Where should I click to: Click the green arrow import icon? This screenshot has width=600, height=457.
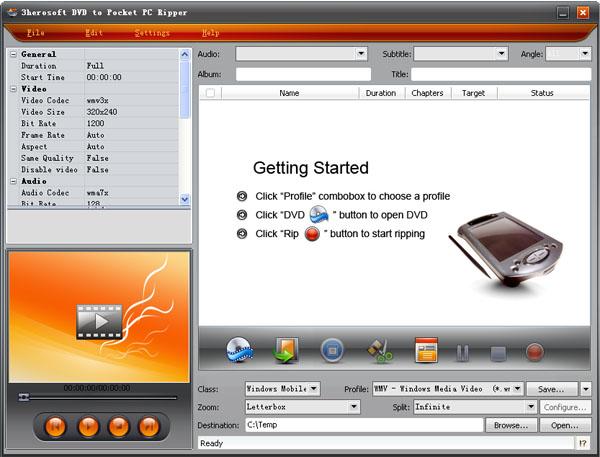tap(286, 350)
